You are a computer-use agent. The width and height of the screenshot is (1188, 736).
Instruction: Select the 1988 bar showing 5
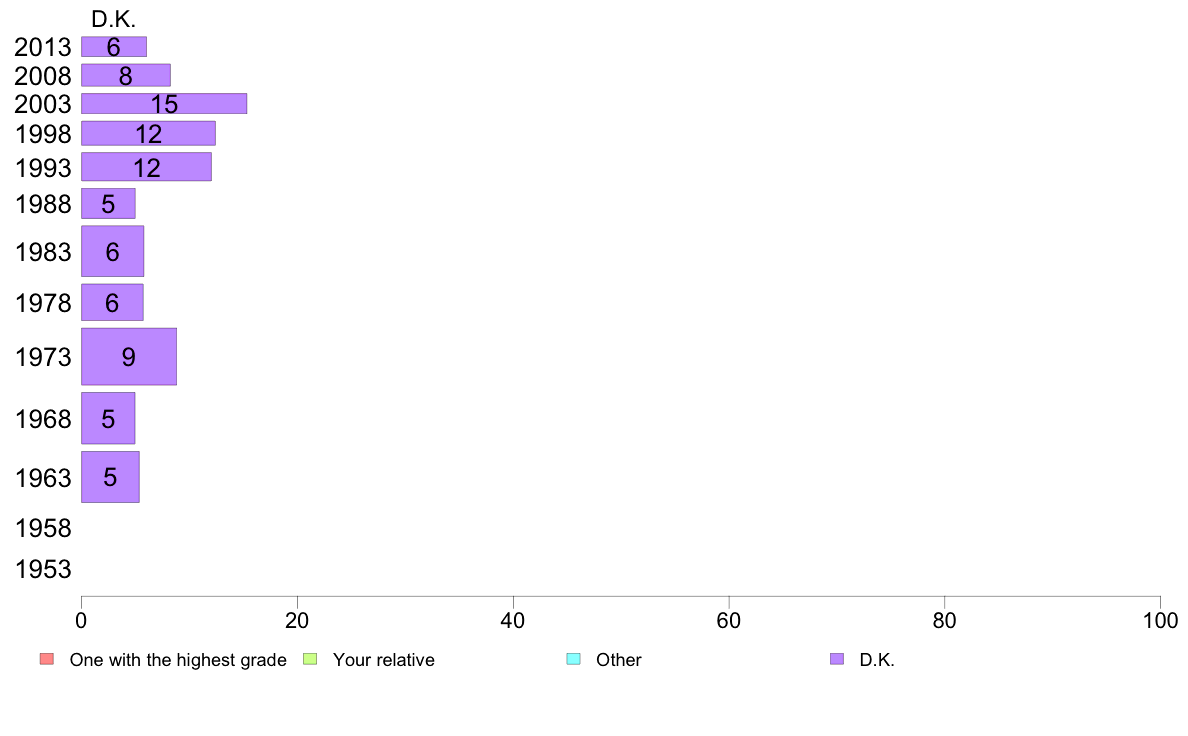pyautogui.click(x=108, y=203)
